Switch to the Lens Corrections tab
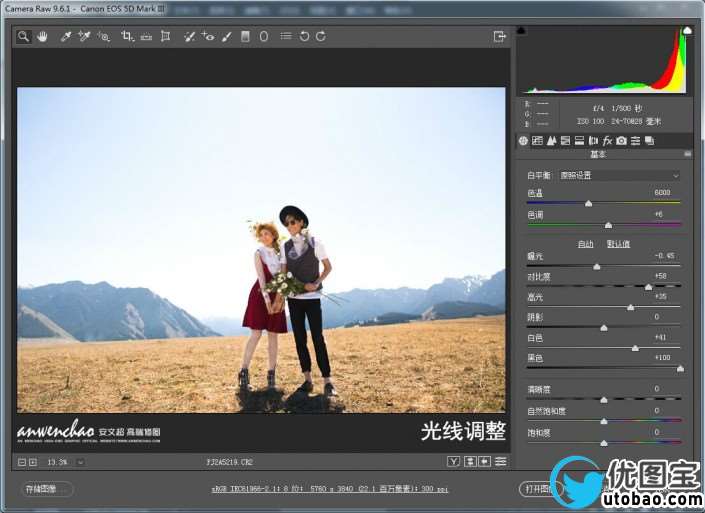Viewport: 705px width, 513px height. (593, 141)
